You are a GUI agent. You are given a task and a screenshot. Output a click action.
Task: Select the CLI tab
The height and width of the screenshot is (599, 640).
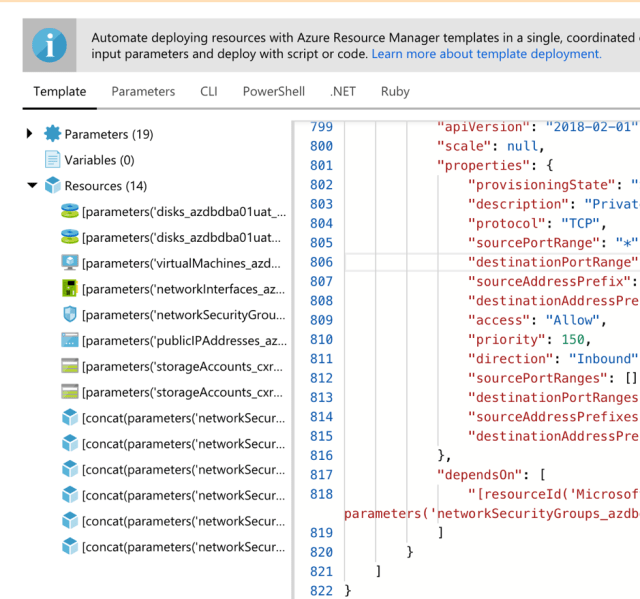[208, 91]
